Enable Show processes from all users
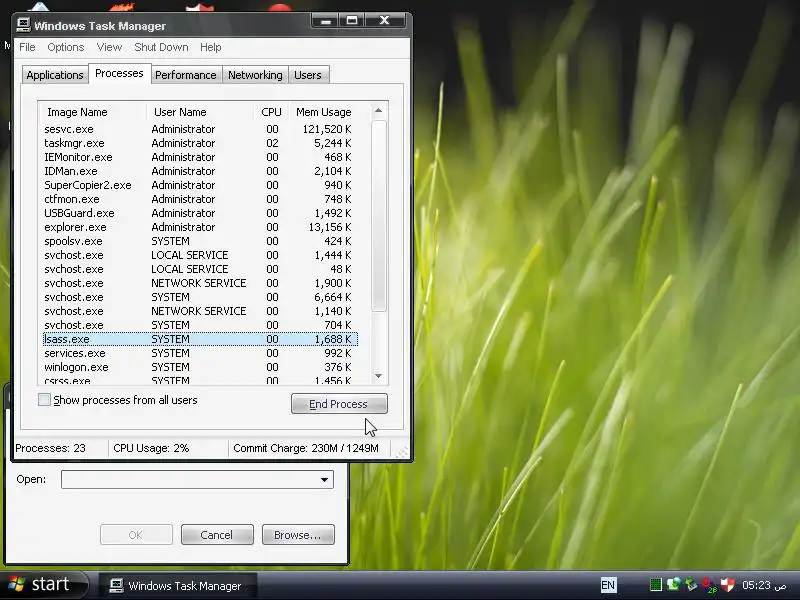 pyautogui.click(x=44, y=400)
